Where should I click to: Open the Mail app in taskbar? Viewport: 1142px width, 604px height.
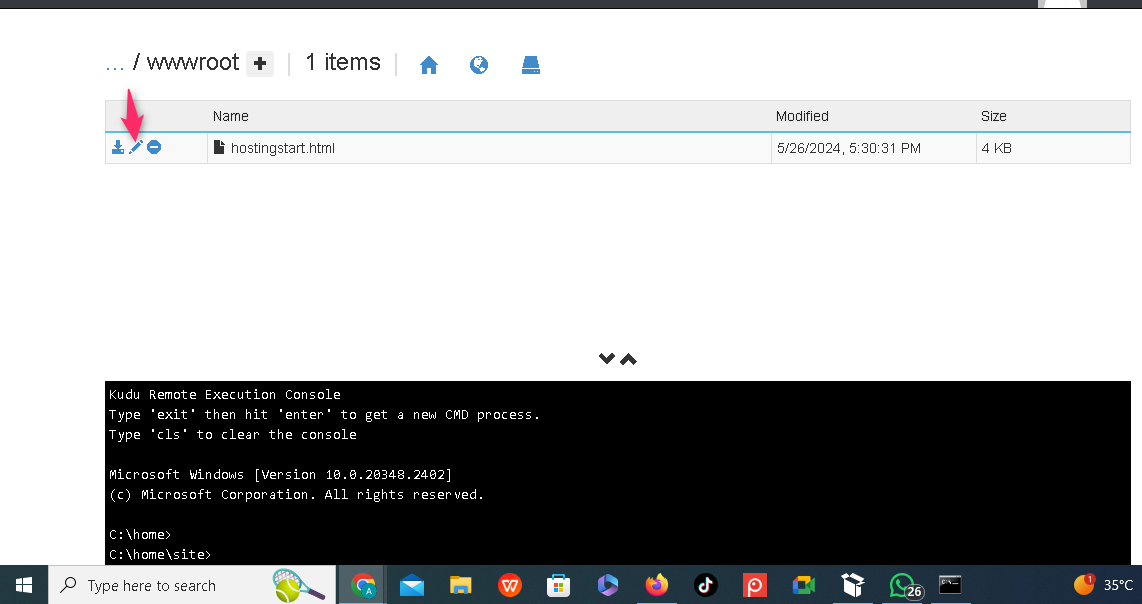coord(411,585)
